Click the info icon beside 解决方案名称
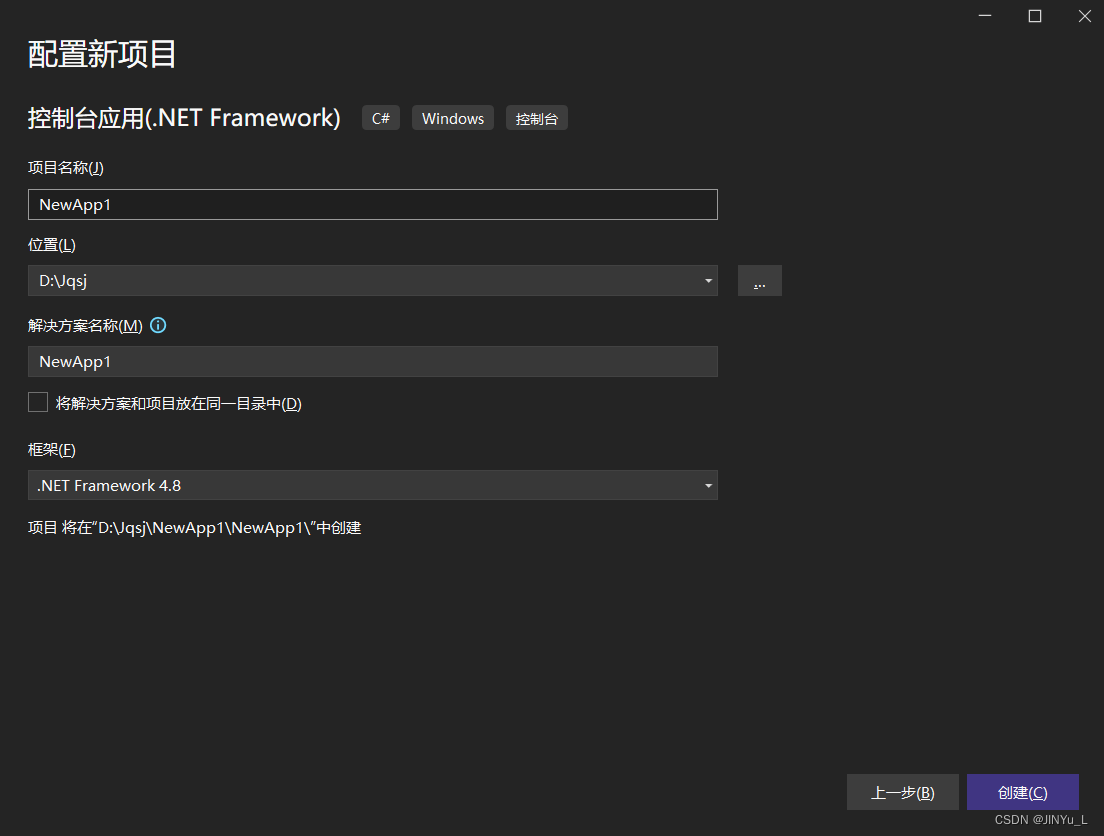1104x836 pixels. click(158, 324)
